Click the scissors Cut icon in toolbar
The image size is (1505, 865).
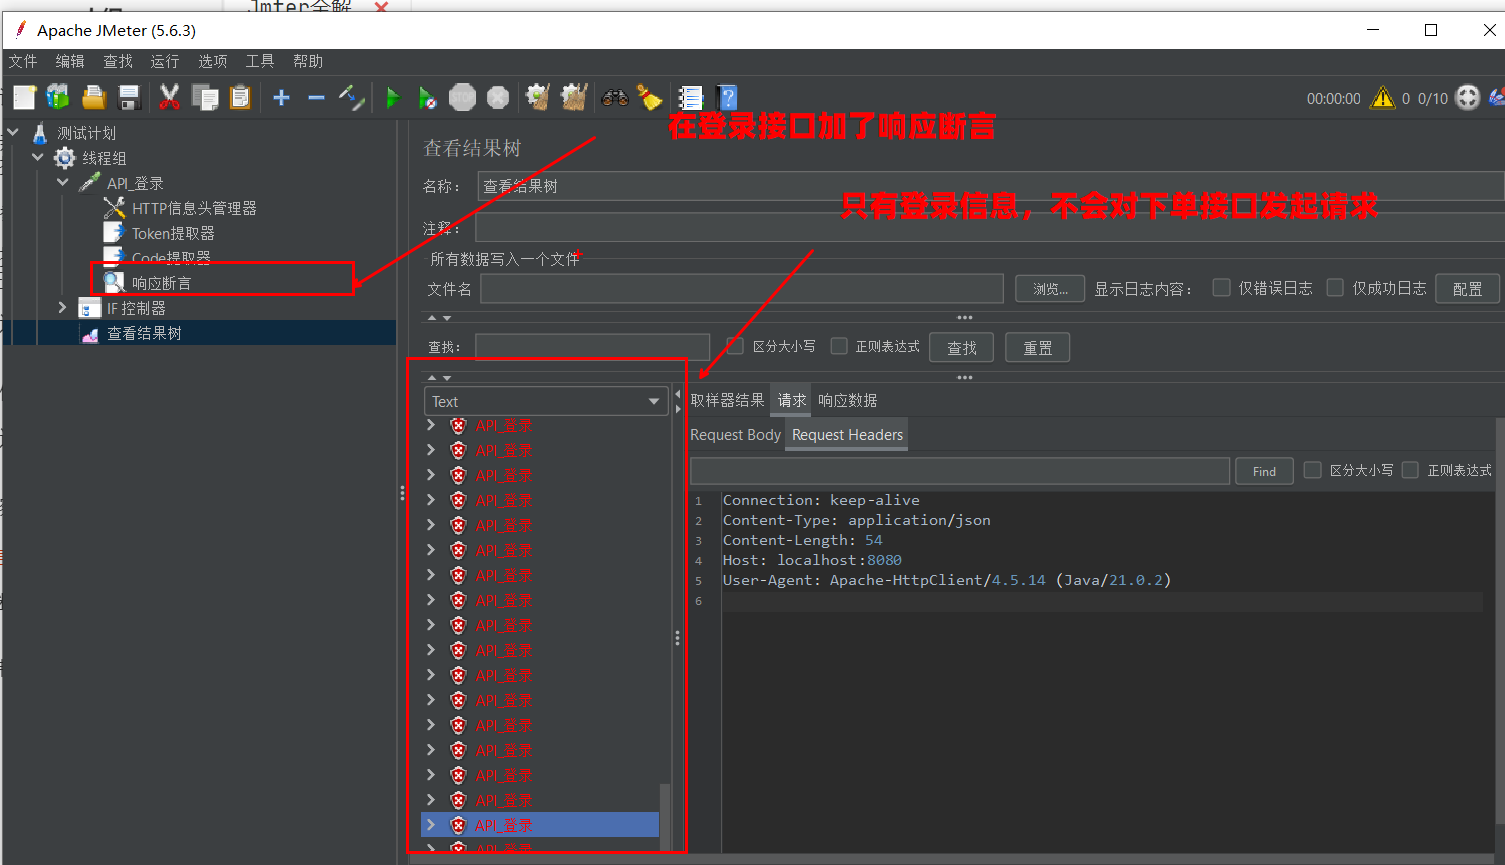[x=169, y=98]
